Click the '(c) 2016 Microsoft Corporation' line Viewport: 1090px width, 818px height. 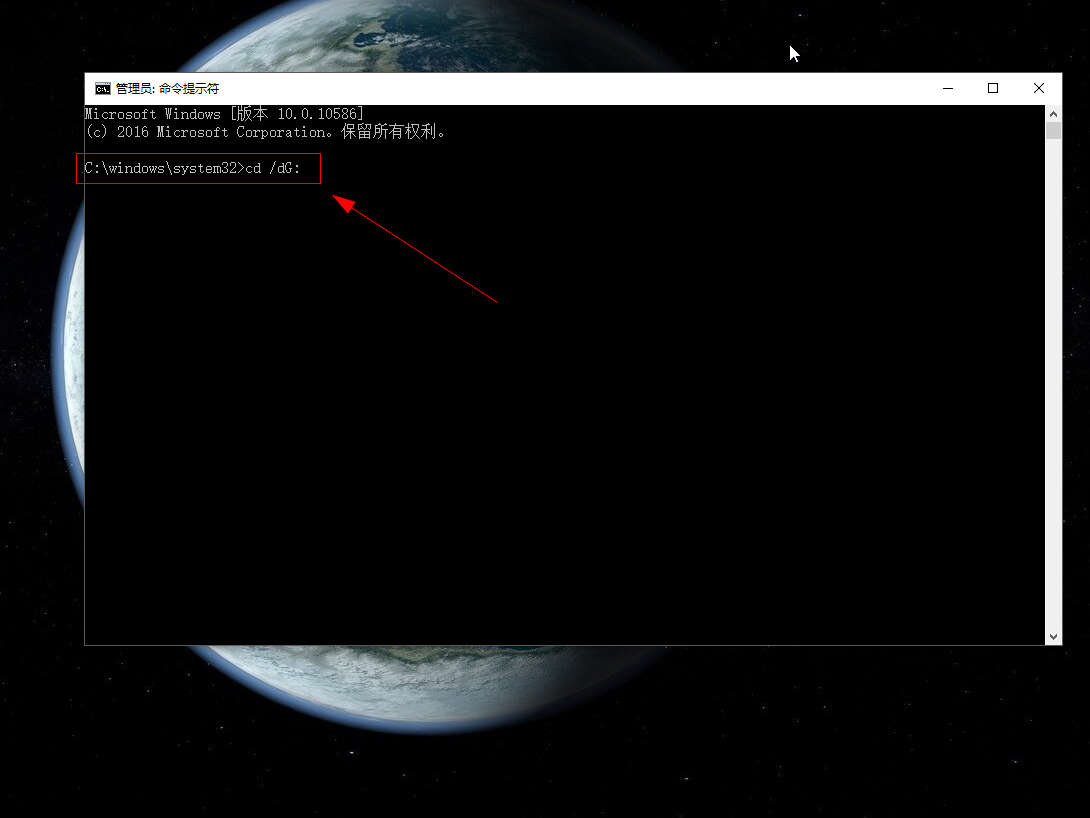pyautogui.click(x=265, y=131)
